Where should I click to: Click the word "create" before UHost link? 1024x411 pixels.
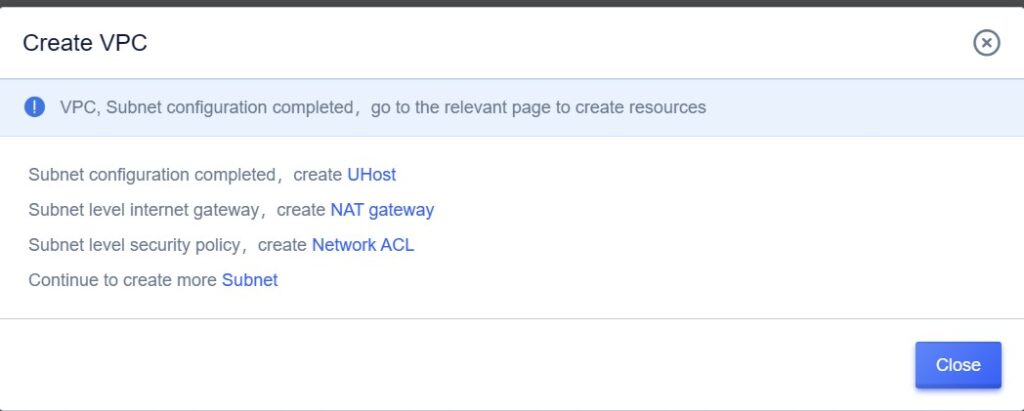[x=318, y=175]
